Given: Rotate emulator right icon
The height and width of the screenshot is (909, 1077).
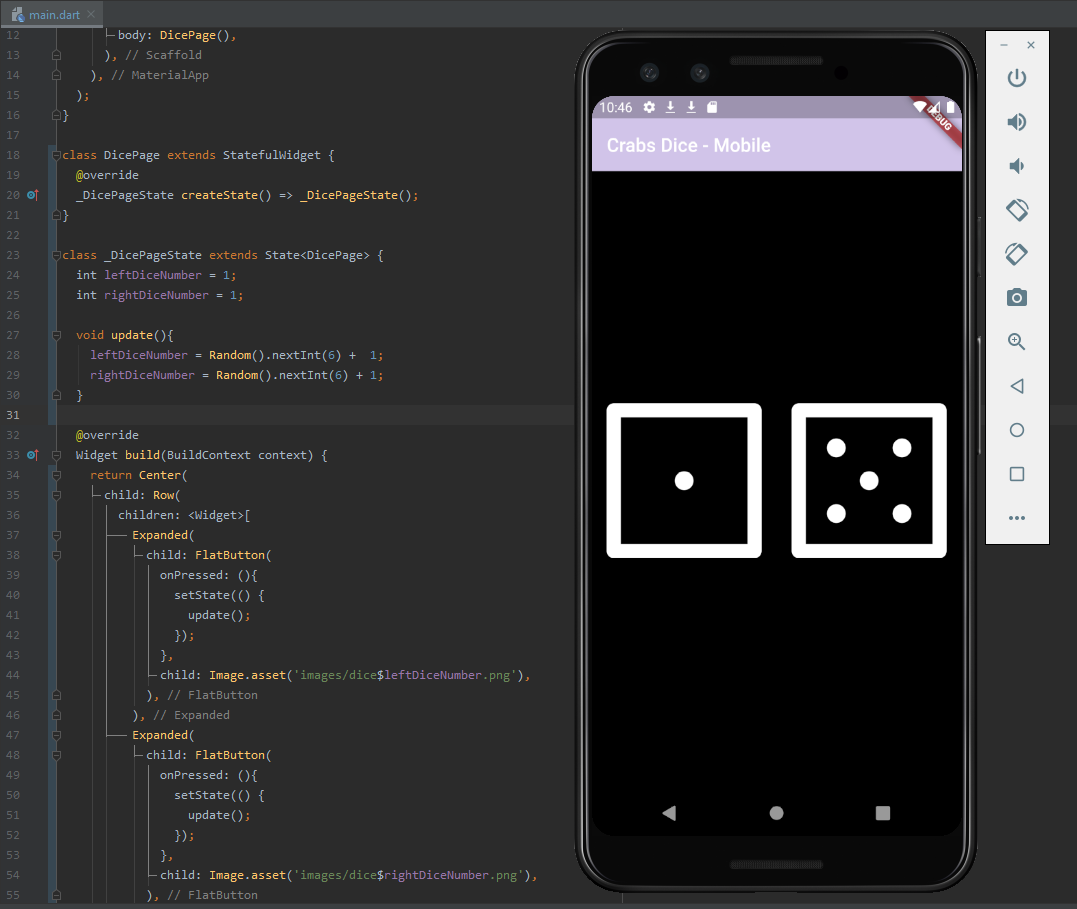Looking at the screenshot, I should coord(1017,254).
